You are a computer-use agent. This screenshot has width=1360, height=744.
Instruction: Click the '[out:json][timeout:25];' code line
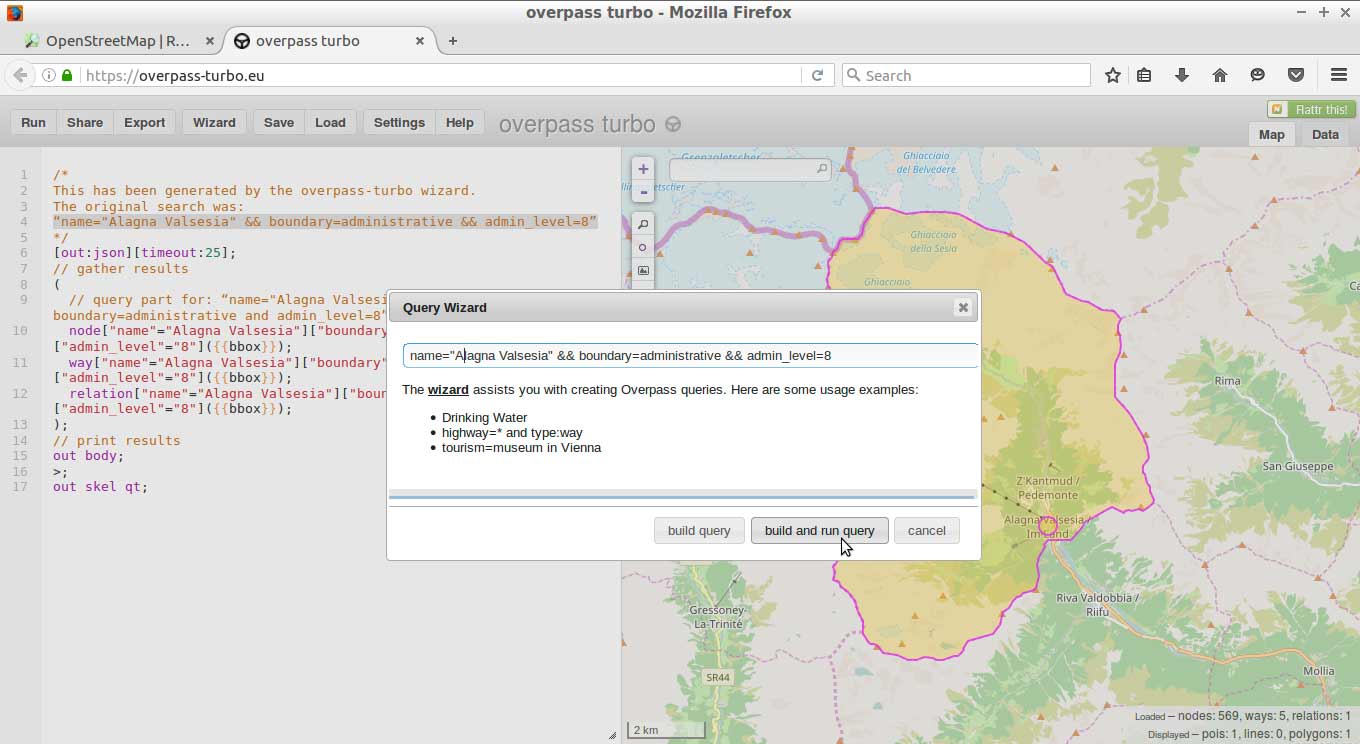pos(144,252)
